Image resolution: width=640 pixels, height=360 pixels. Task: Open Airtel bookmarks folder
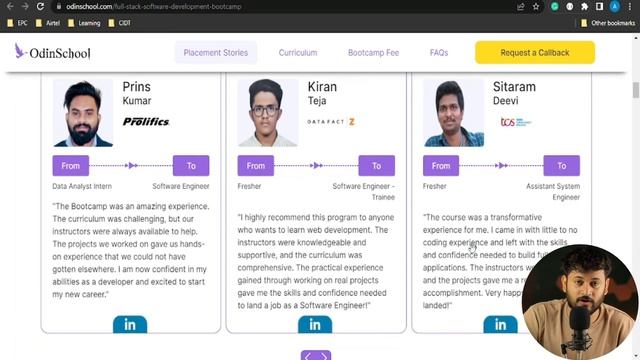click(x=48, y=23)
